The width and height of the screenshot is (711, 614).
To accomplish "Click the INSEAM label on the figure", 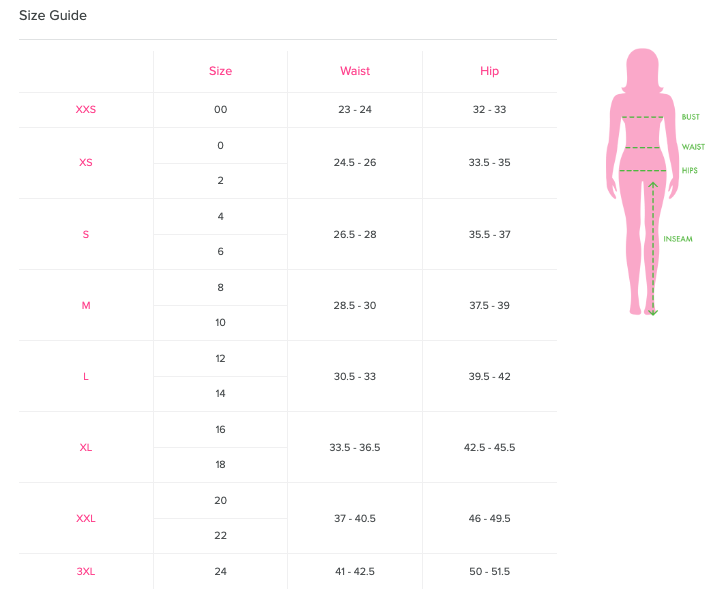I will [x=678, y=239].
